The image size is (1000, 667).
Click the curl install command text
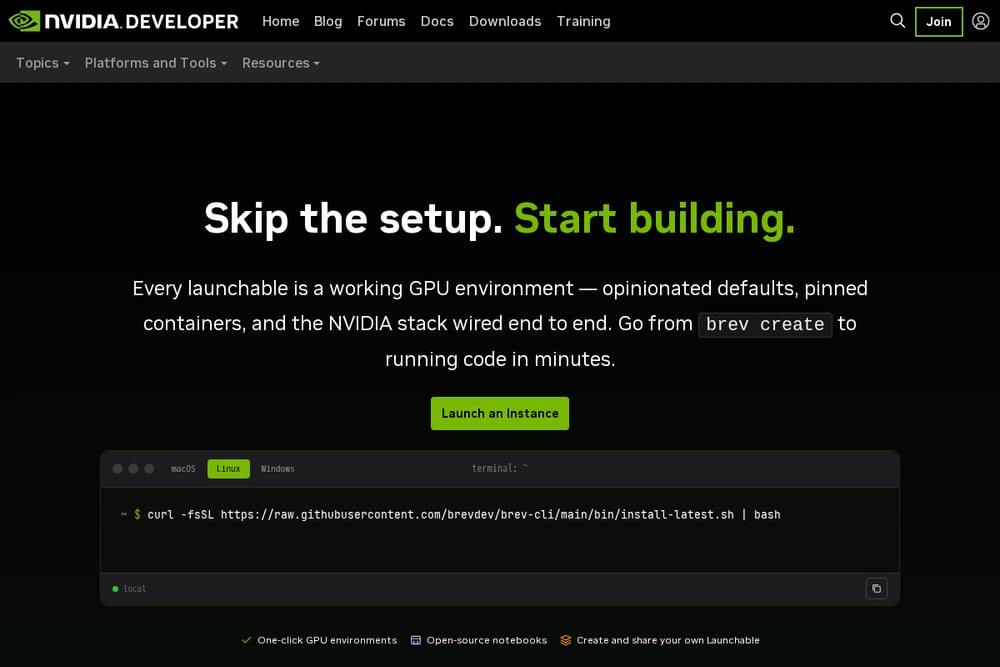tap(464, 515)
